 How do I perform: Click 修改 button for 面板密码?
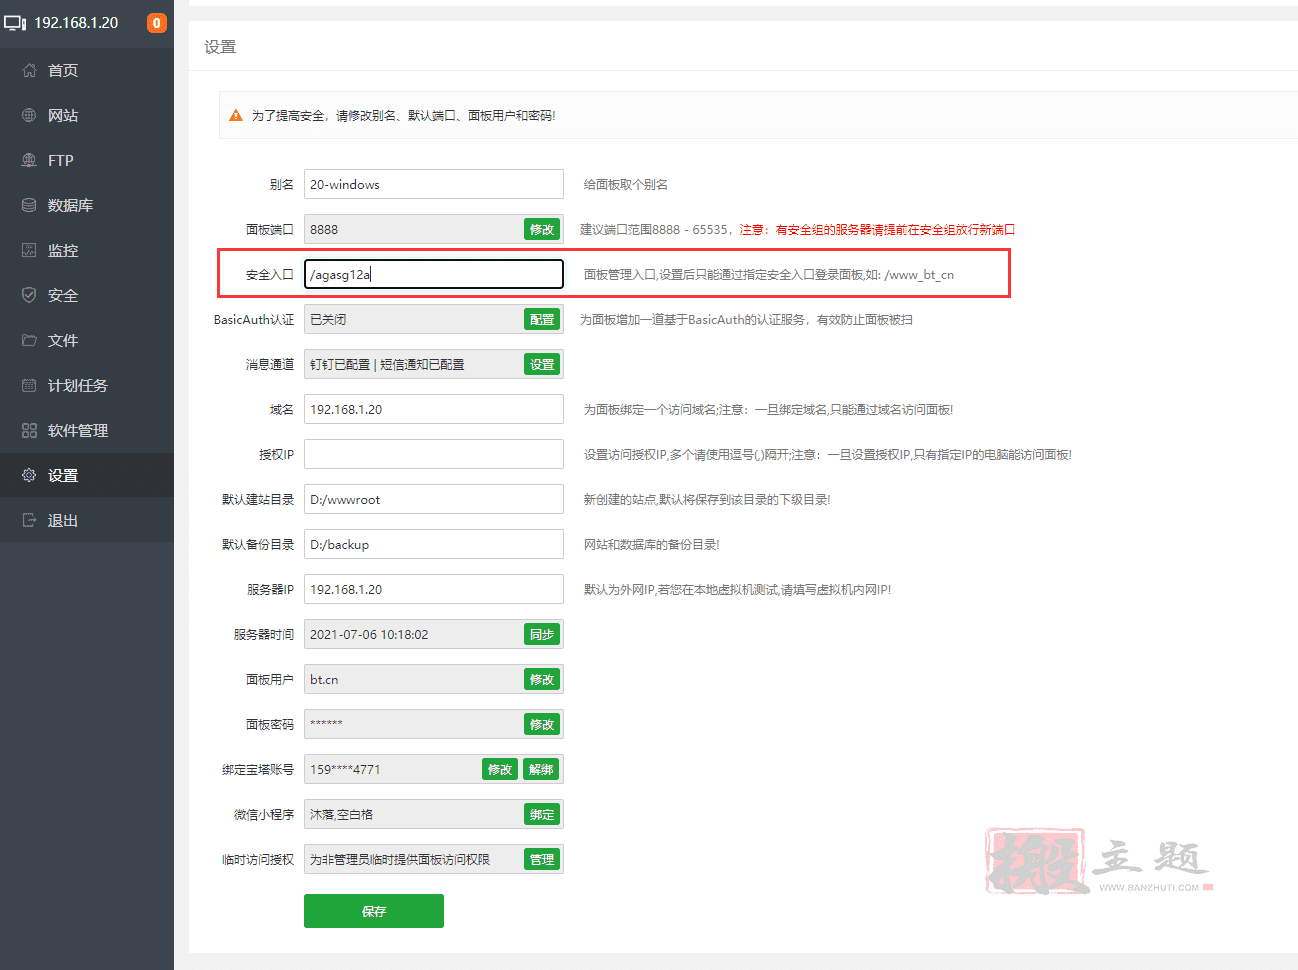(542, 724)
